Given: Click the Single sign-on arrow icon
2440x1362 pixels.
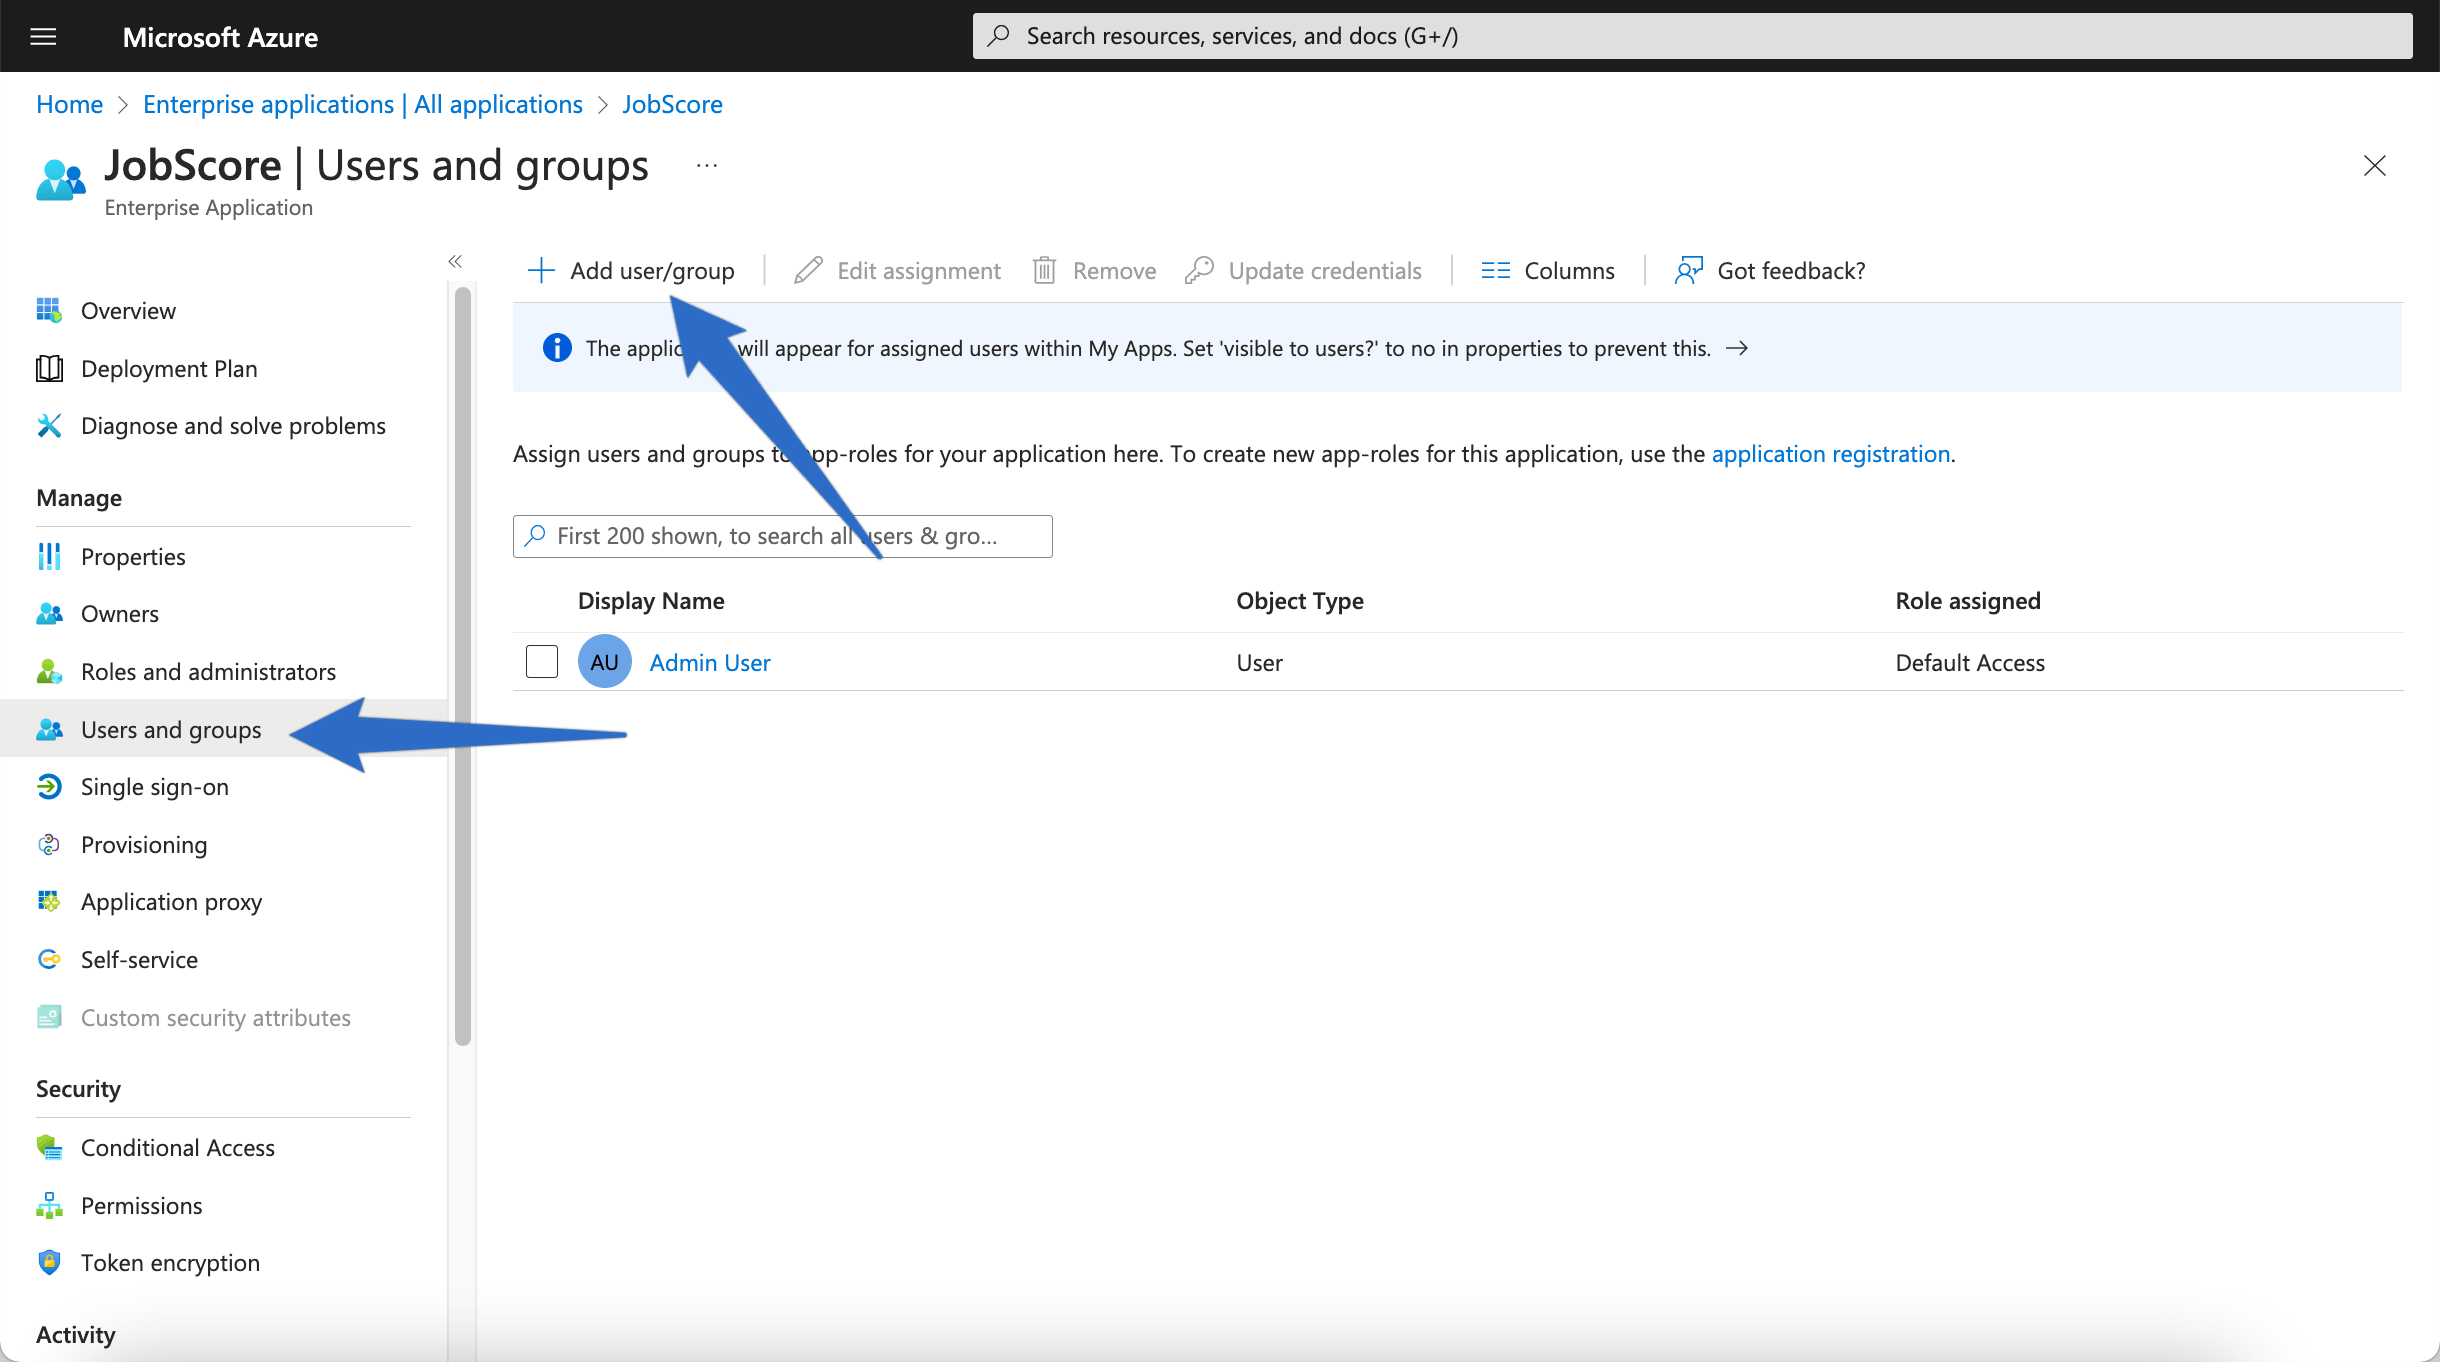Looking at the screenshot, I should pos(49,787).
